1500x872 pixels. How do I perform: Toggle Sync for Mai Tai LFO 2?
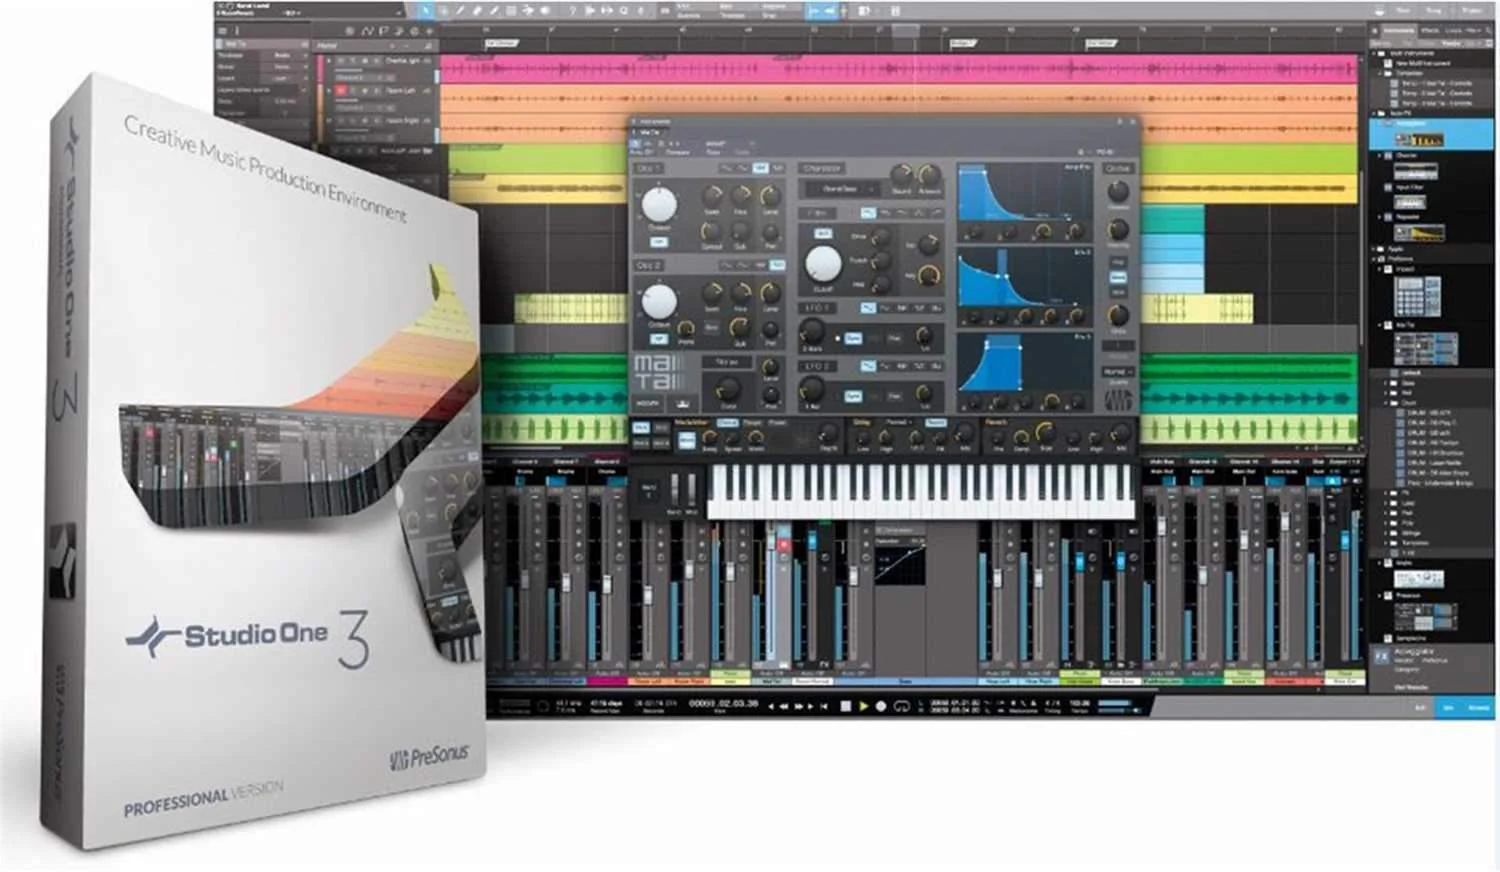coord(853,397)
